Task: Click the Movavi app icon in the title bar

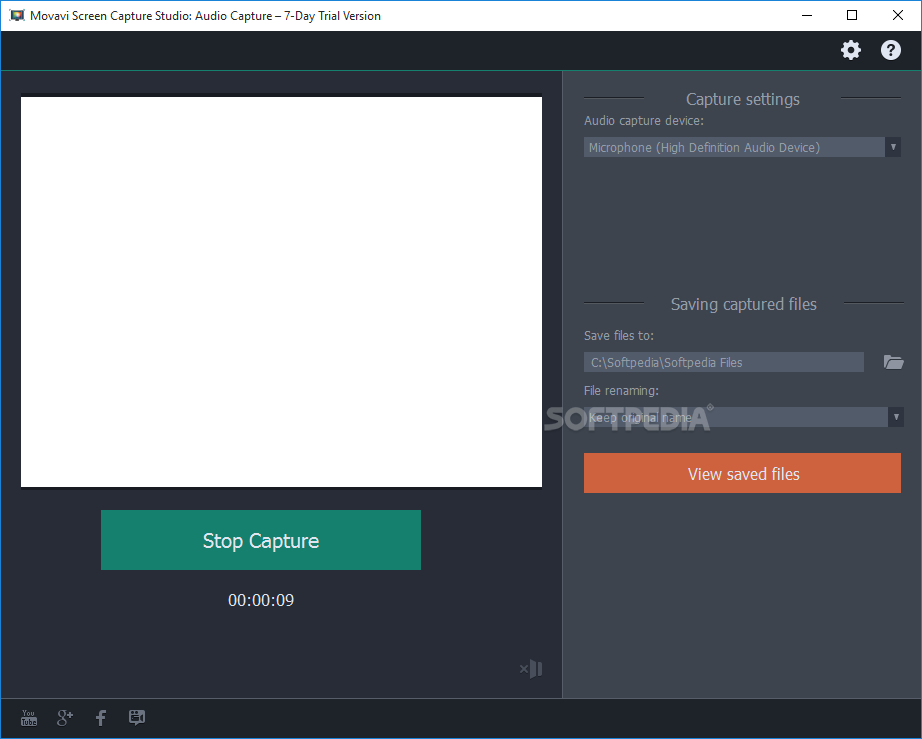Action: pos(17,16)
